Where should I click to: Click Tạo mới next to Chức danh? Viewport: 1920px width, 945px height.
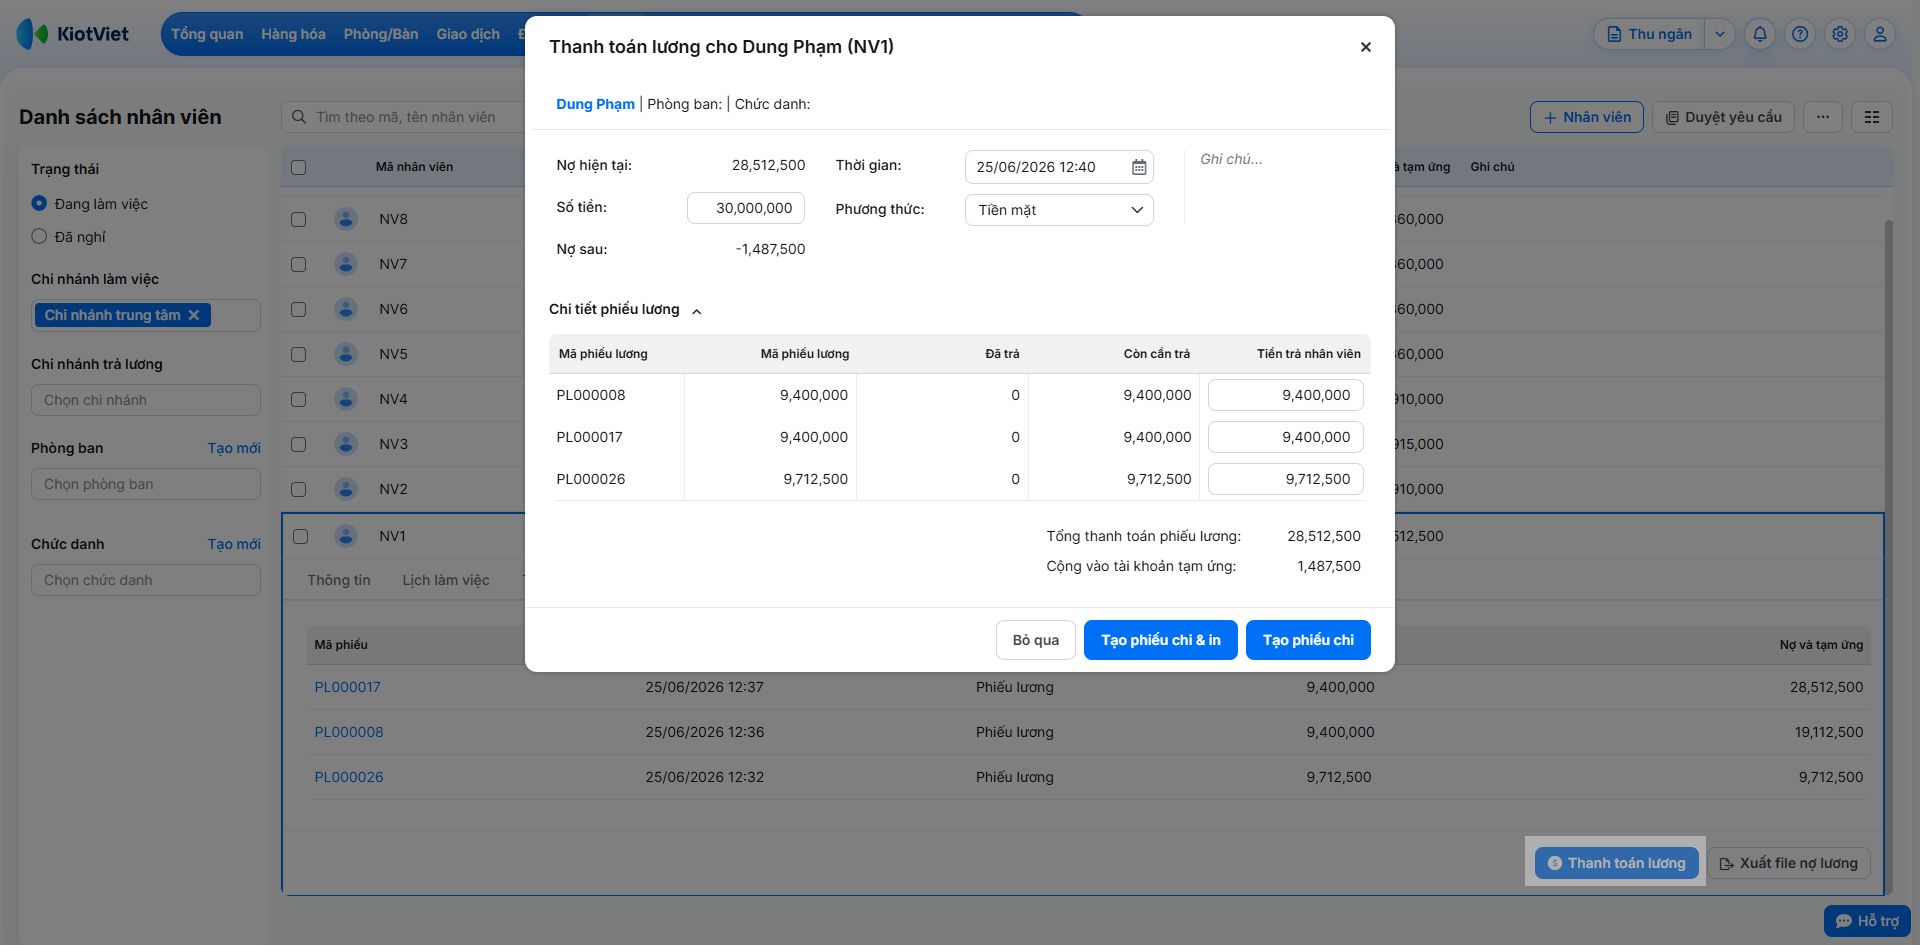[x=234, y=544]
